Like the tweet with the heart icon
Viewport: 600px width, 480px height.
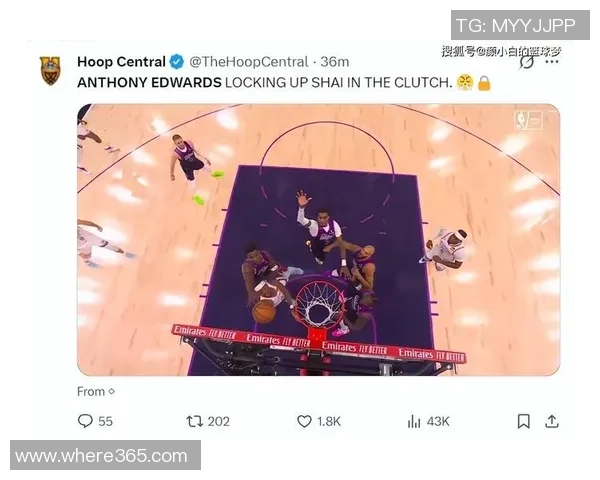[x=304, y=421]
